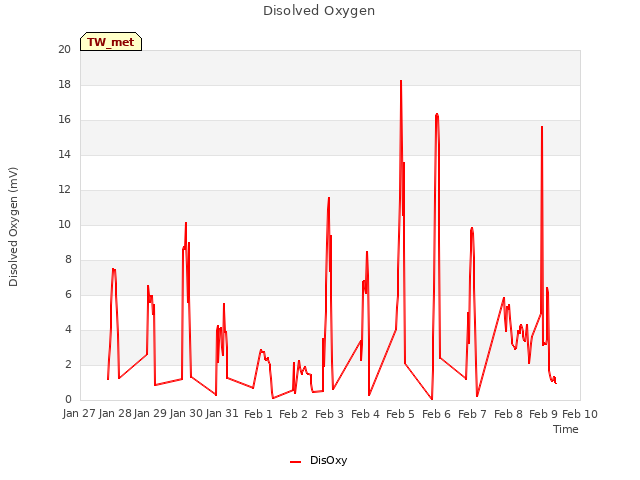Screen dimensions: 640x480
Task: Select the chart title 'Disolved Oxygen'
Action: (x=319, y=11)
